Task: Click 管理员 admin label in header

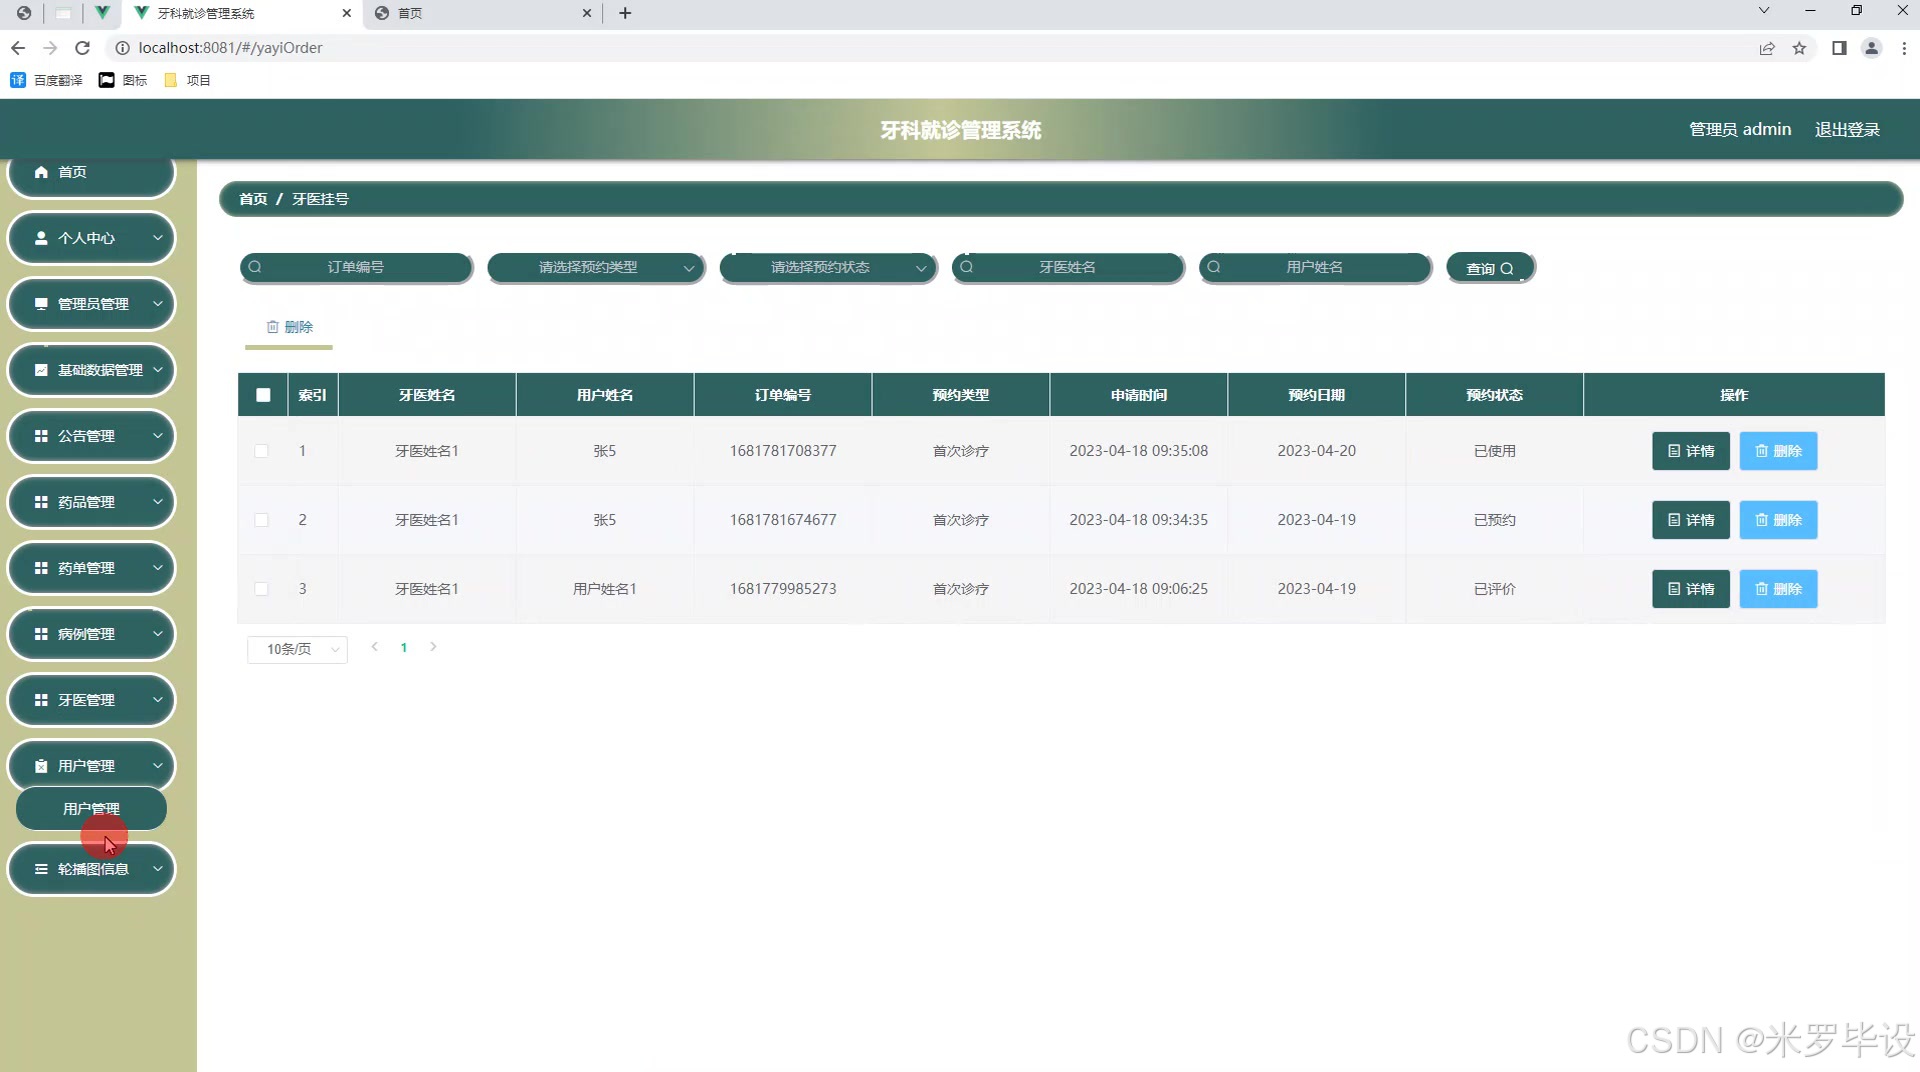Action: tap(1740, 129)
